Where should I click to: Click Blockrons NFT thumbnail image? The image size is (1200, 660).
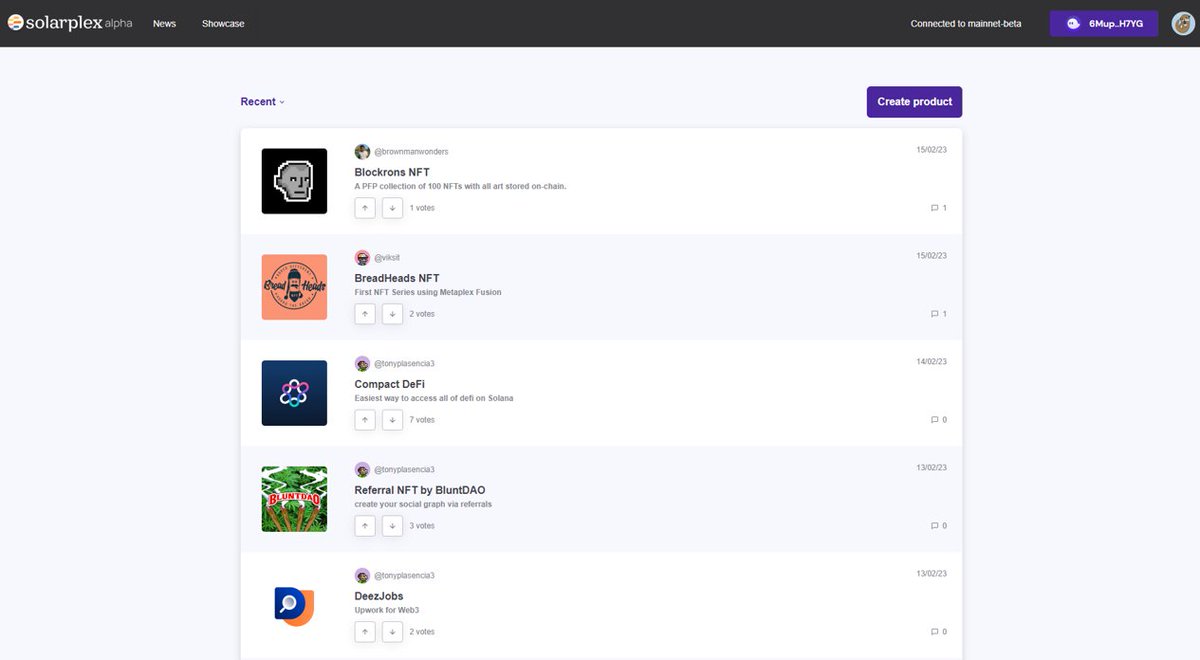click(x=294, y=181)
